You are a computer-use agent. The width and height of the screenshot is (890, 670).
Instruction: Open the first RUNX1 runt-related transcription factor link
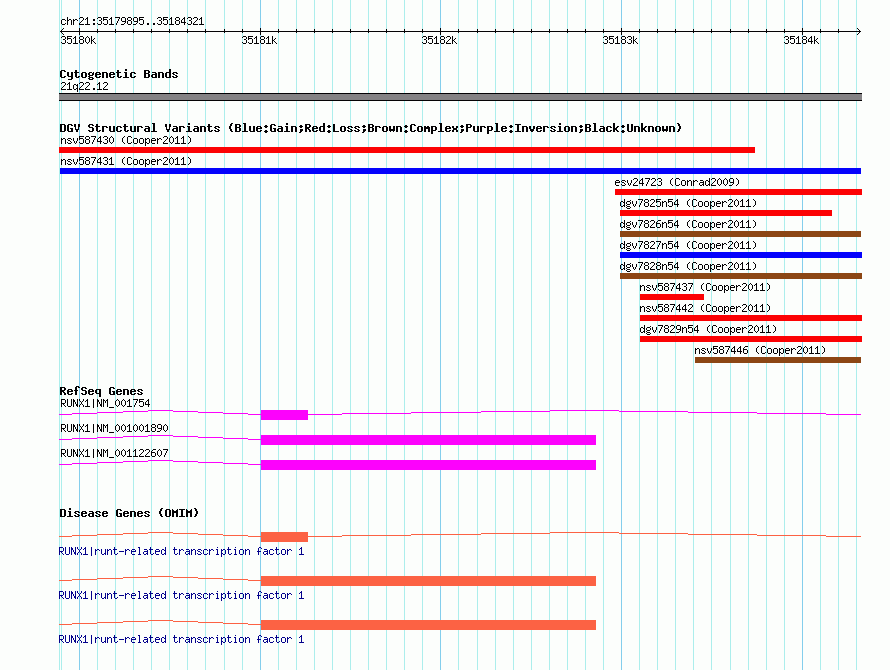point(182,551)
